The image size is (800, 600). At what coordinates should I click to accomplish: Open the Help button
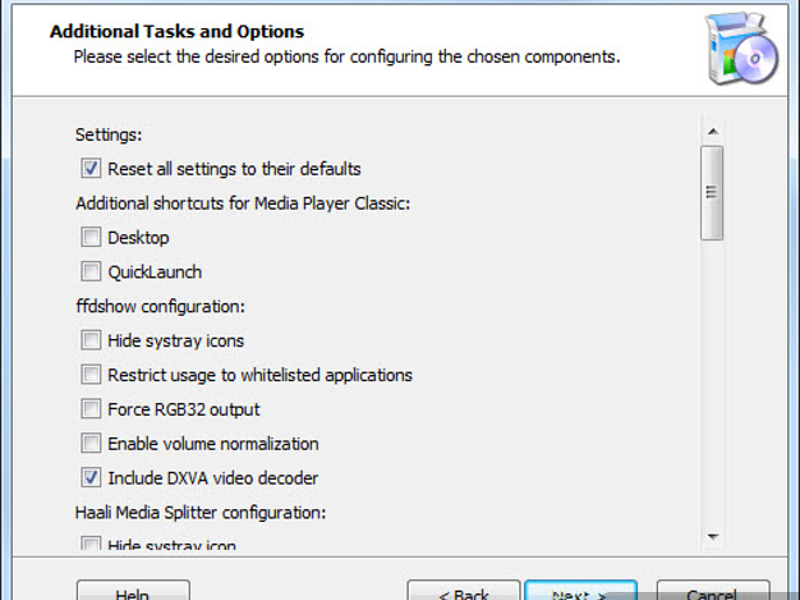click(x=133, y=591)
